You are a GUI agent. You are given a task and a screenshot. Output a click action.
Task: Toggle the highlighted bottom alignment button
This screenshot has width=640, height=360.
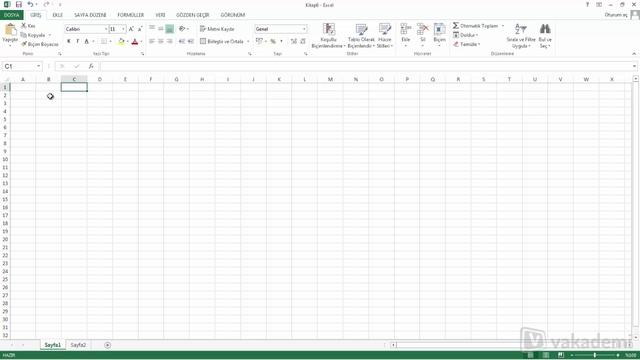click(169, 29)
